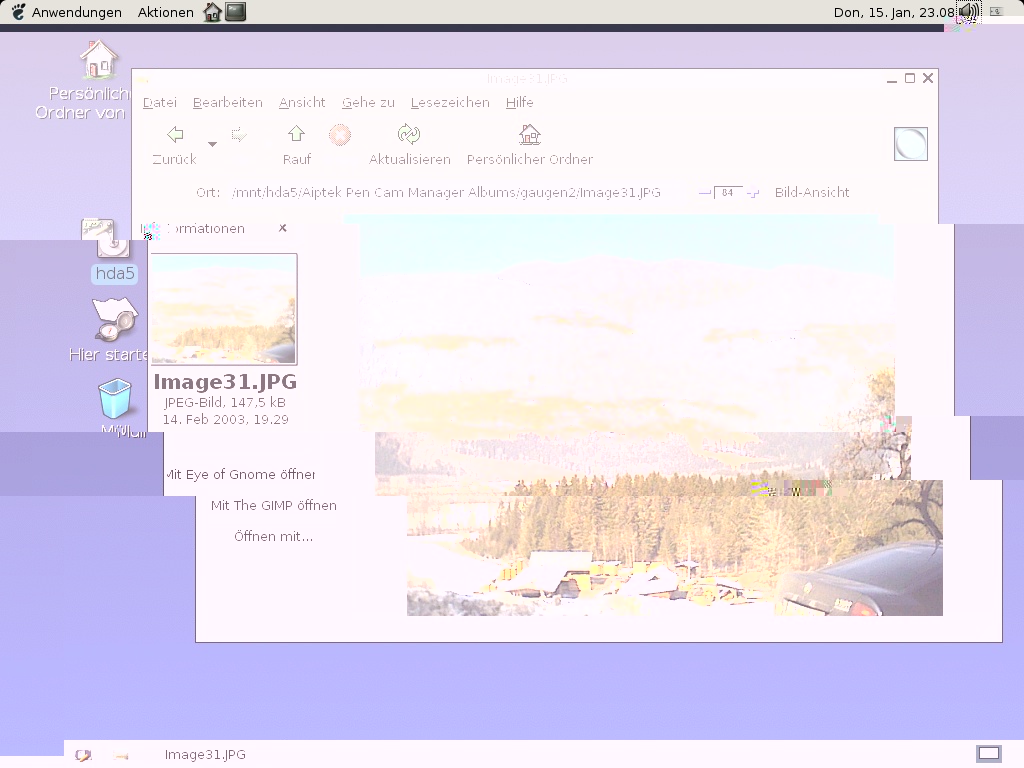Open back history dropdown arrow beside Zurück
Screen dimensions: 1024x768
[212, 144]
